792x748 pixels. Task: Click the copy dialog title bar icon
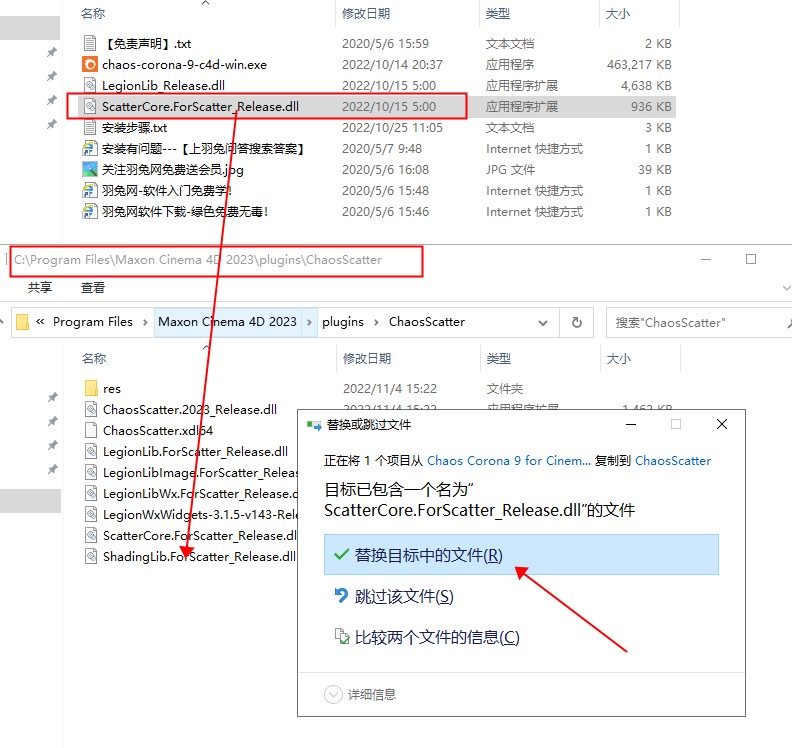(x=314, y=425)
